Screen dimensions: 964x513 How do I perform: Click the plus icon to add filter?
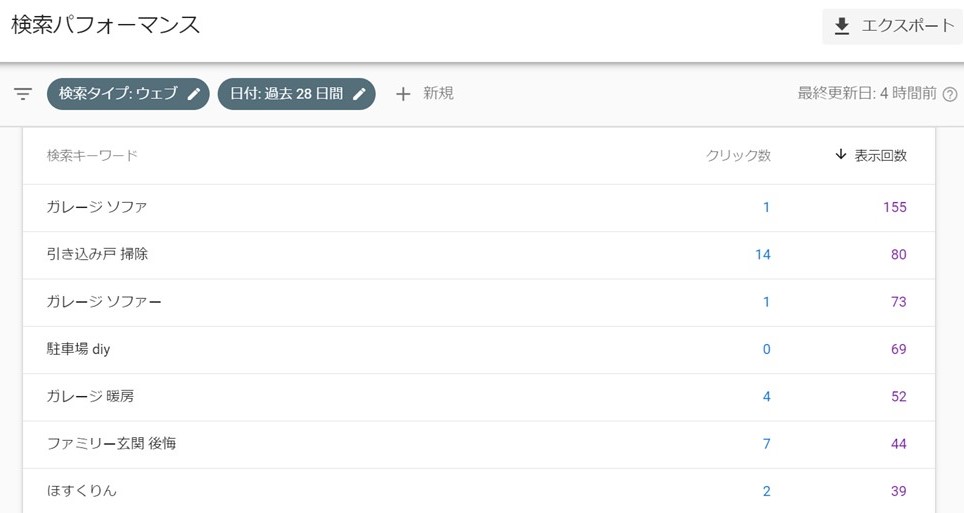click(403, 93)
